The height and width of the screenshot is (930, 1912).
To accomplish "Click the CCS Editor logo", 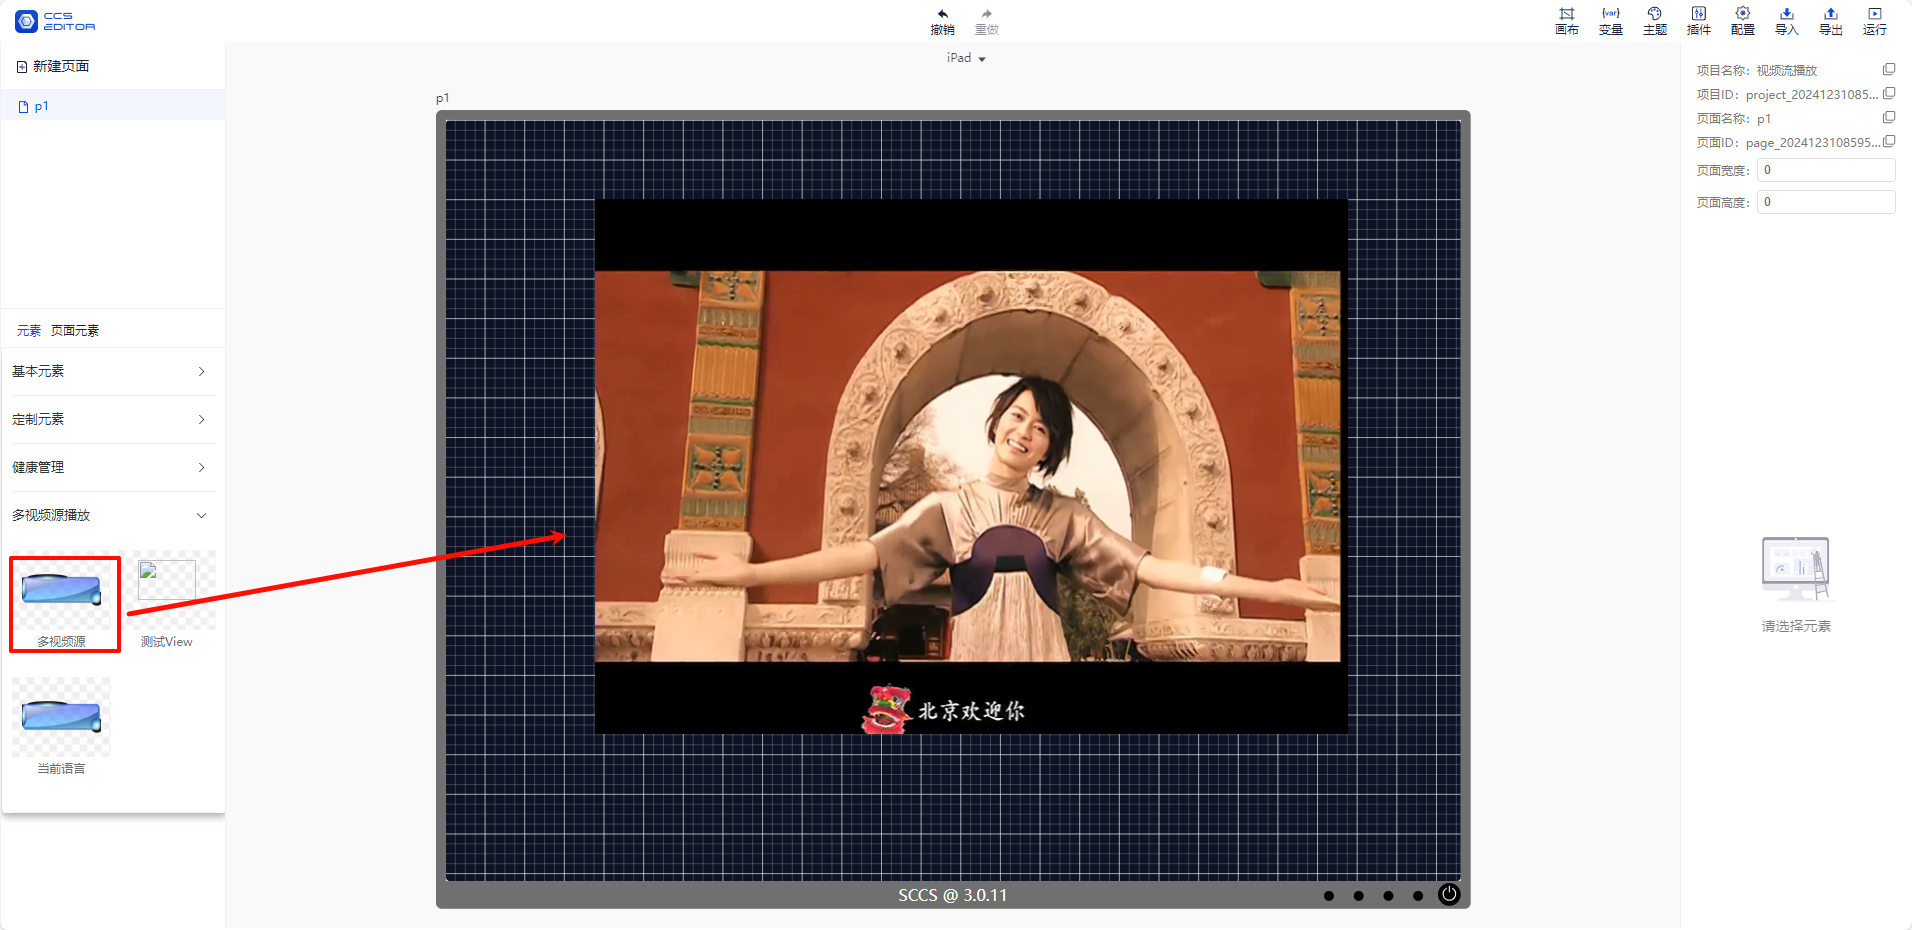I will click(x=56, y=21).
